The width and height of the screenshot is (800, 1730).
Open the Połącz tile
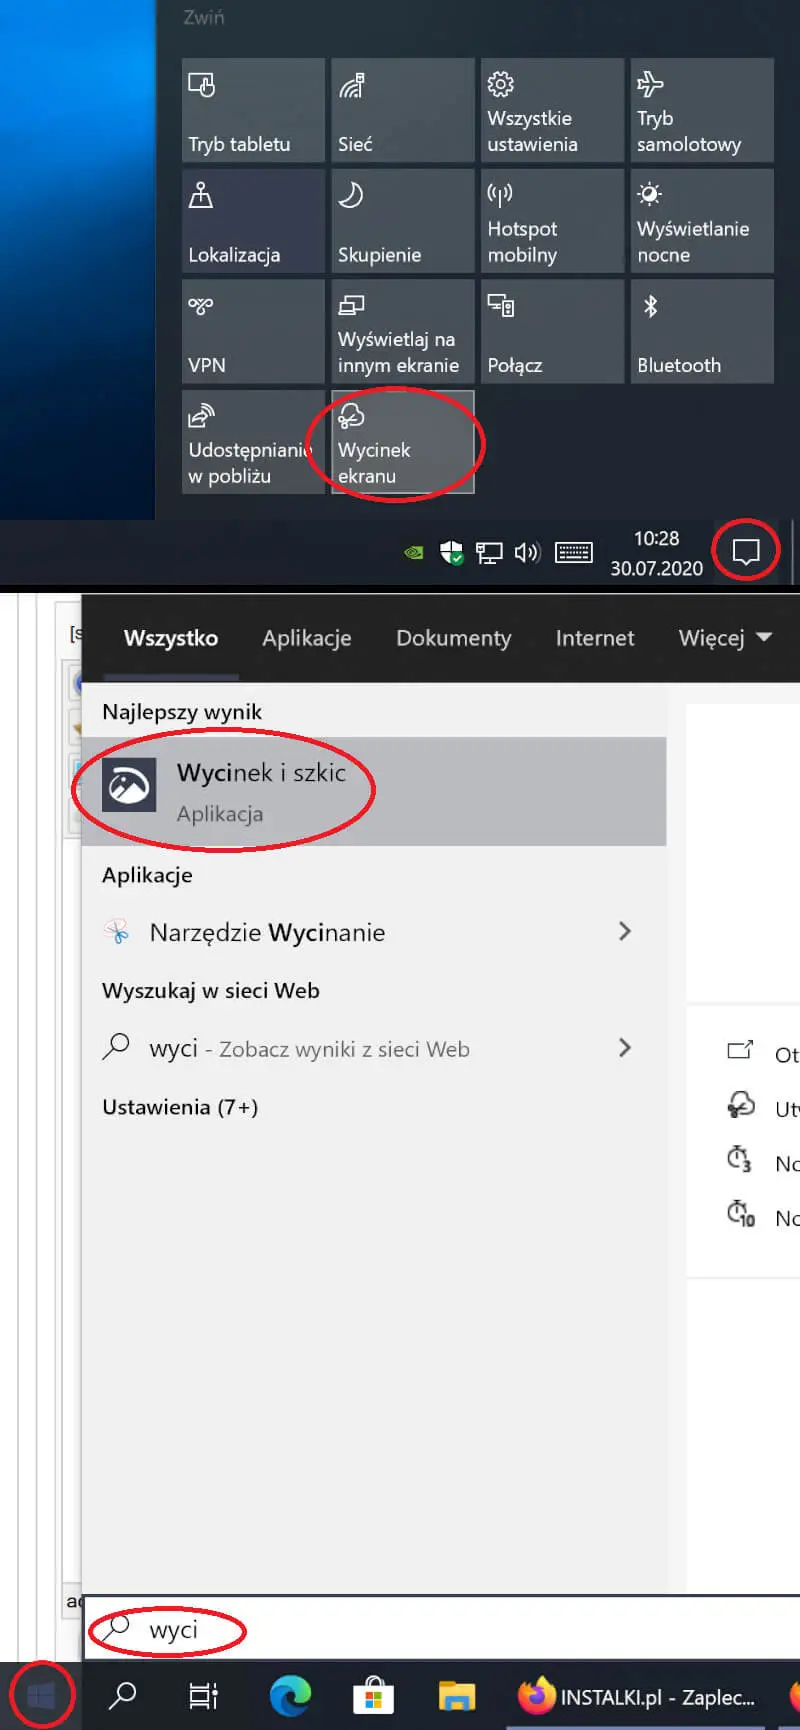pos(552,331)
